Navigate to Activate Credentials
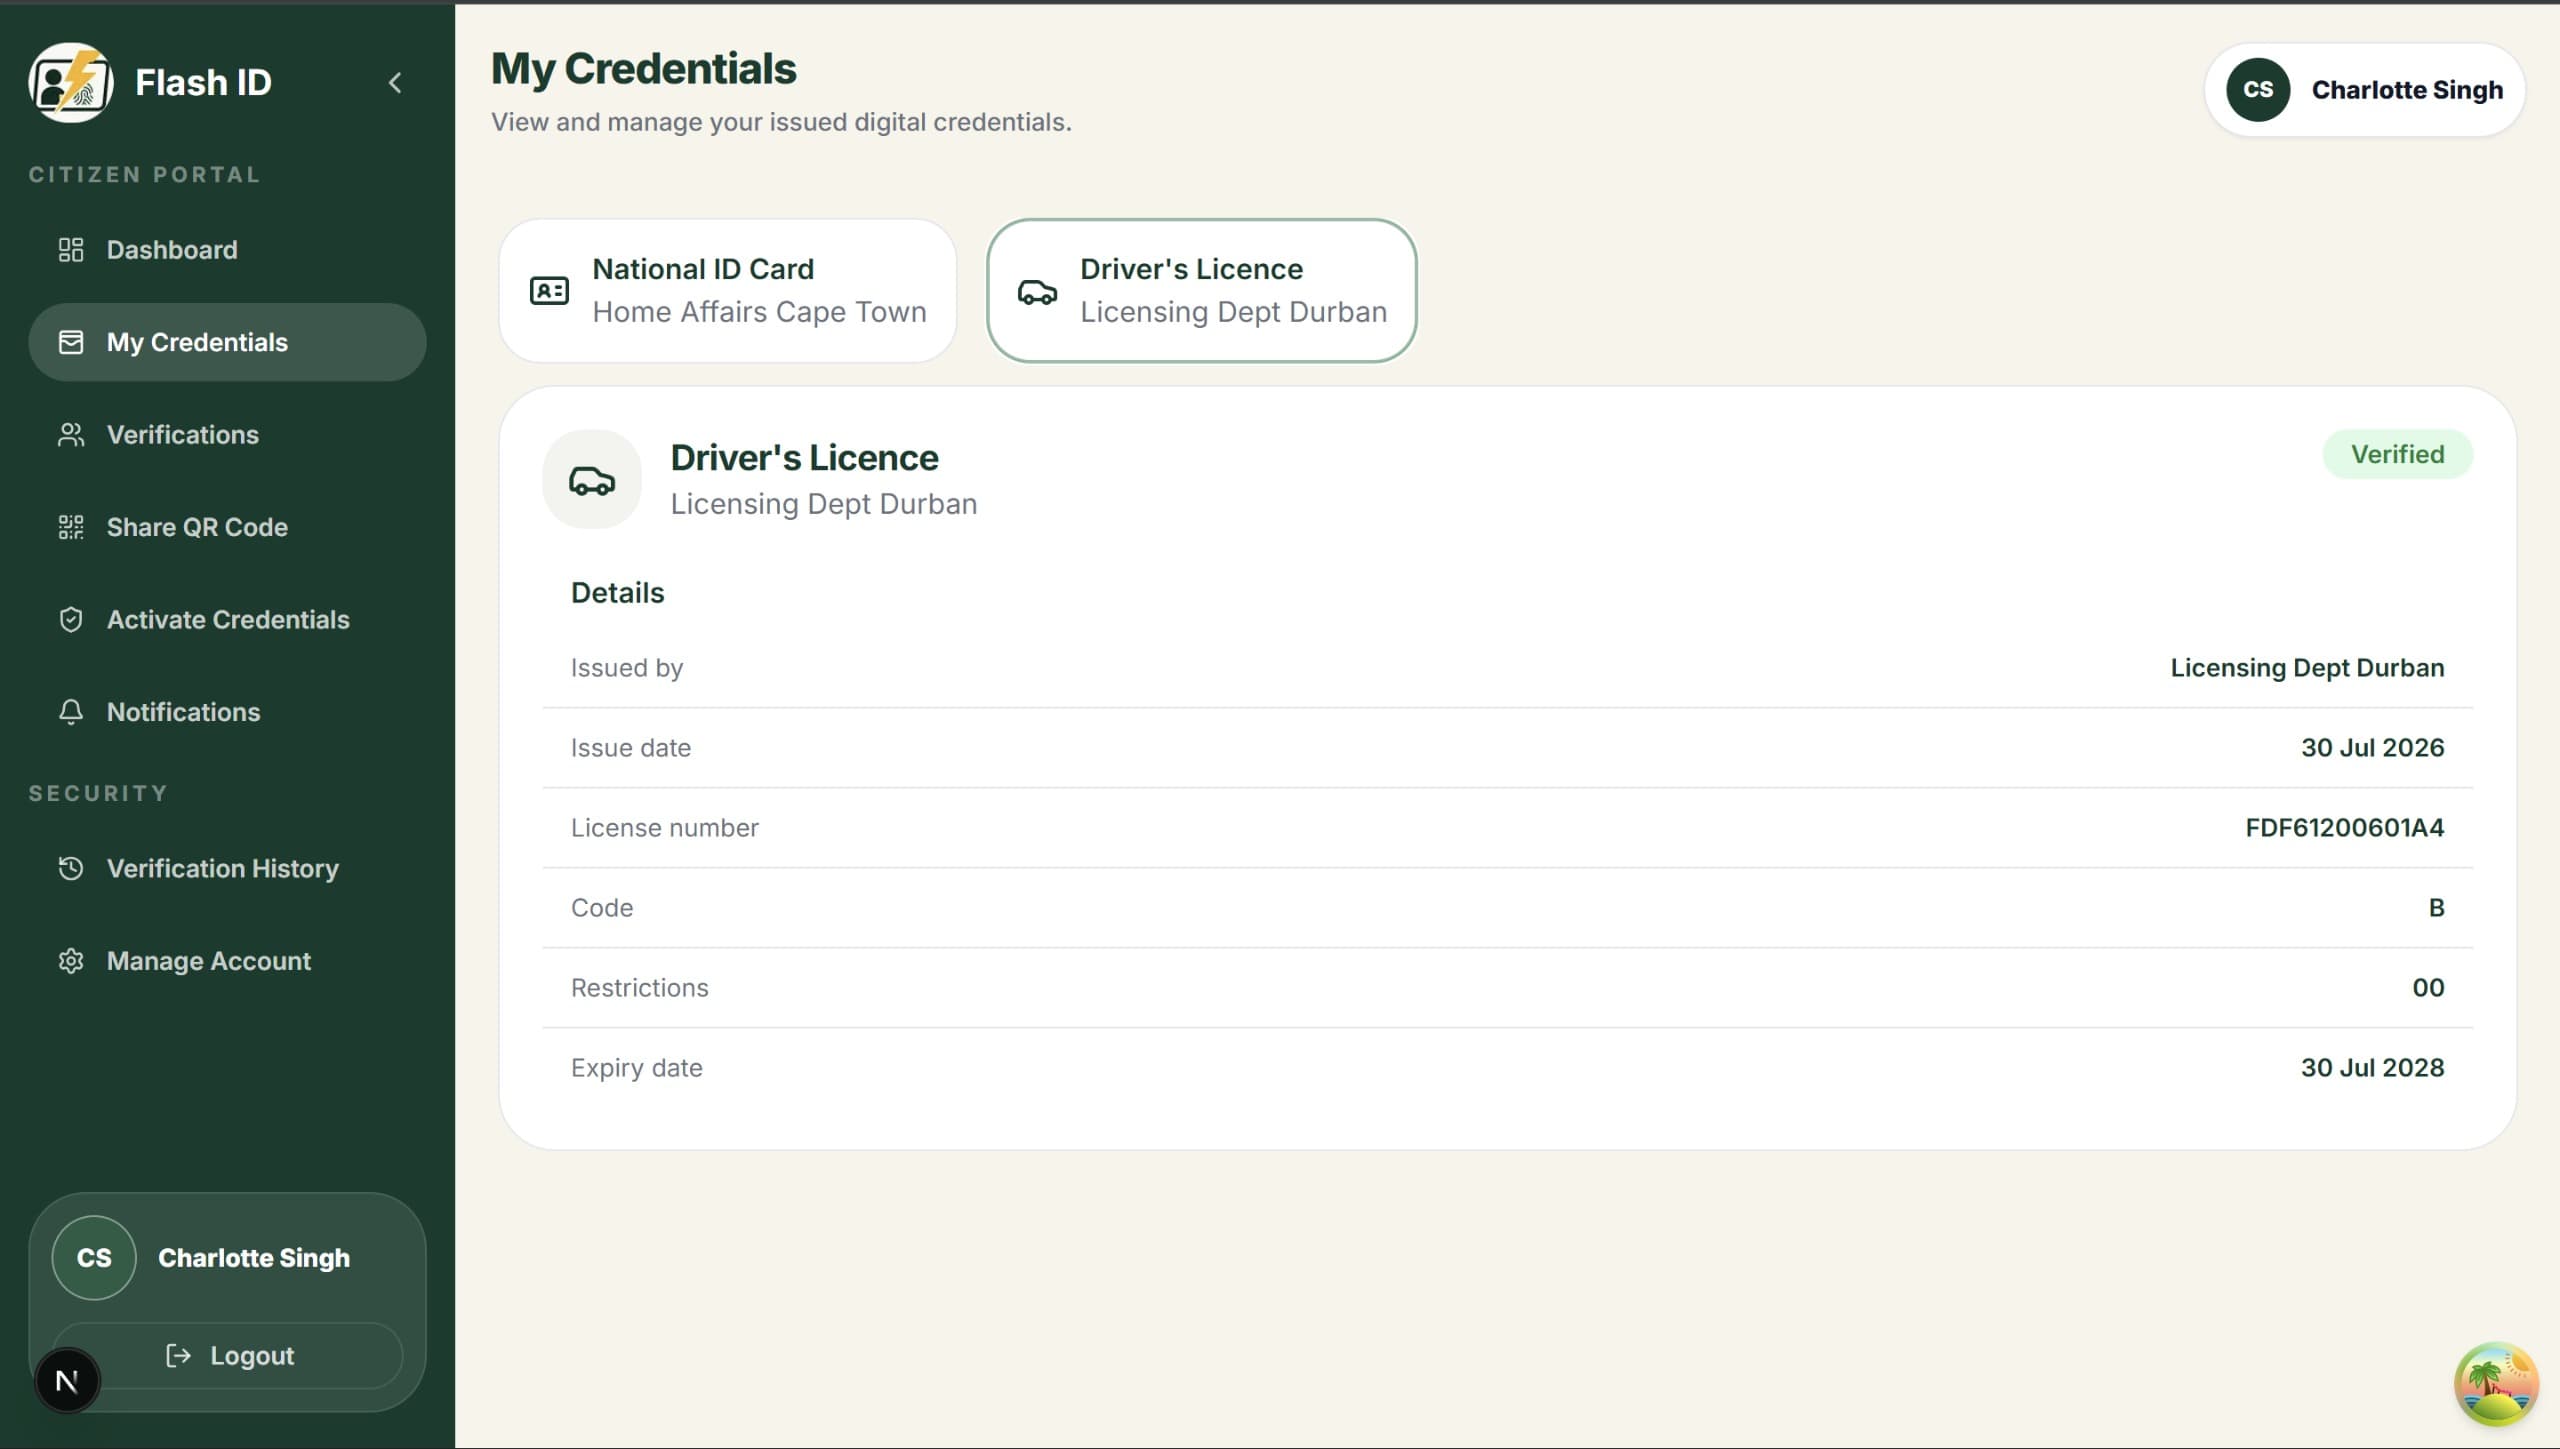This screenshot has width=2560, height=1449. (227, 620)
